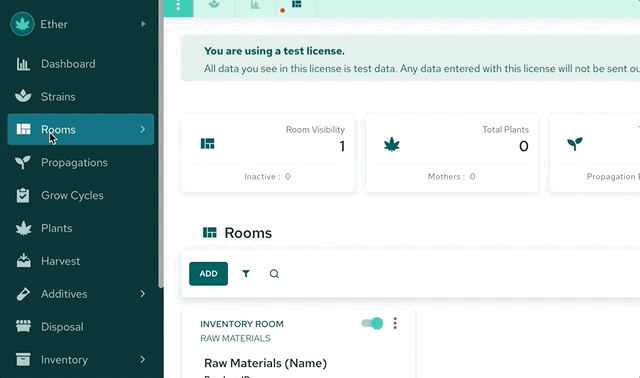Click the Room Visibility card grid icon
This screenshot has height=378, width=640.
[207, 144]
